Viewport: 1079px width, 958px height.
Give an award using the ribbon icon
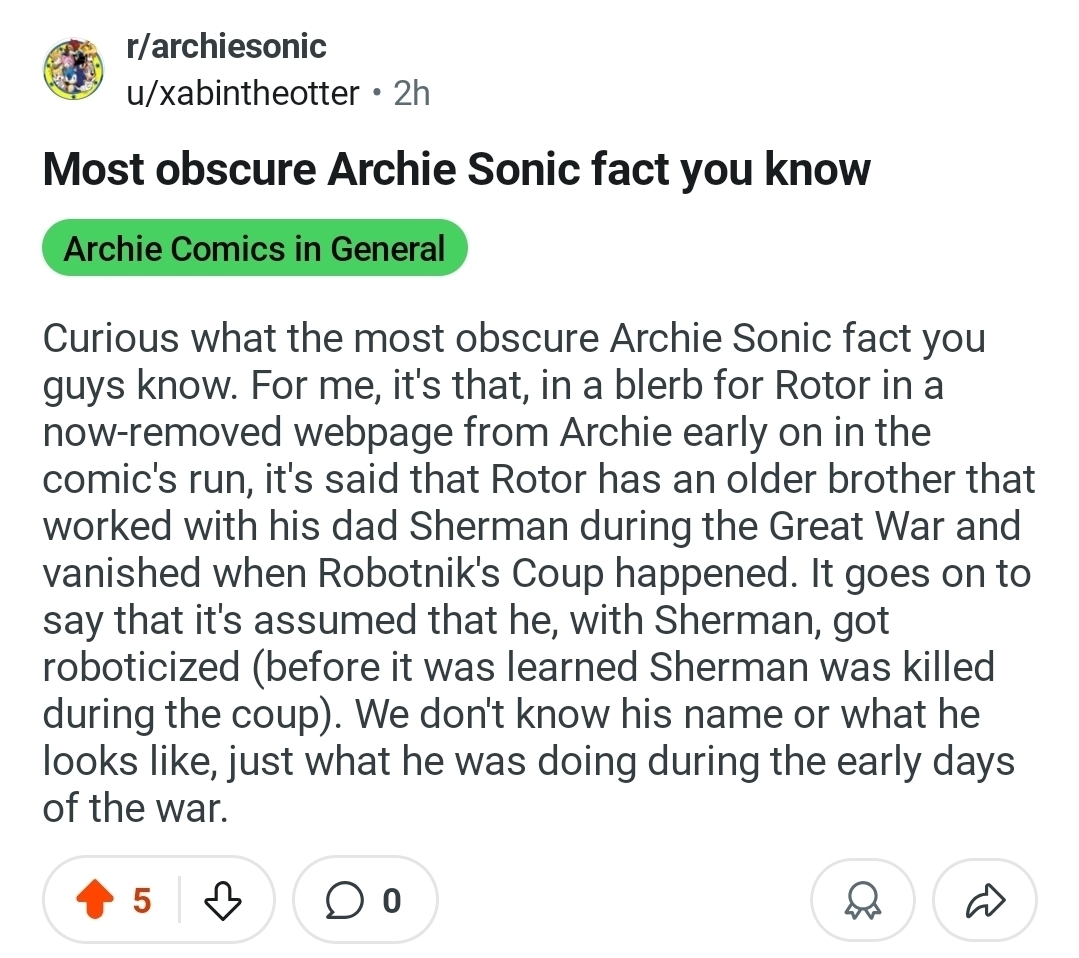click(x=861, y=900)
